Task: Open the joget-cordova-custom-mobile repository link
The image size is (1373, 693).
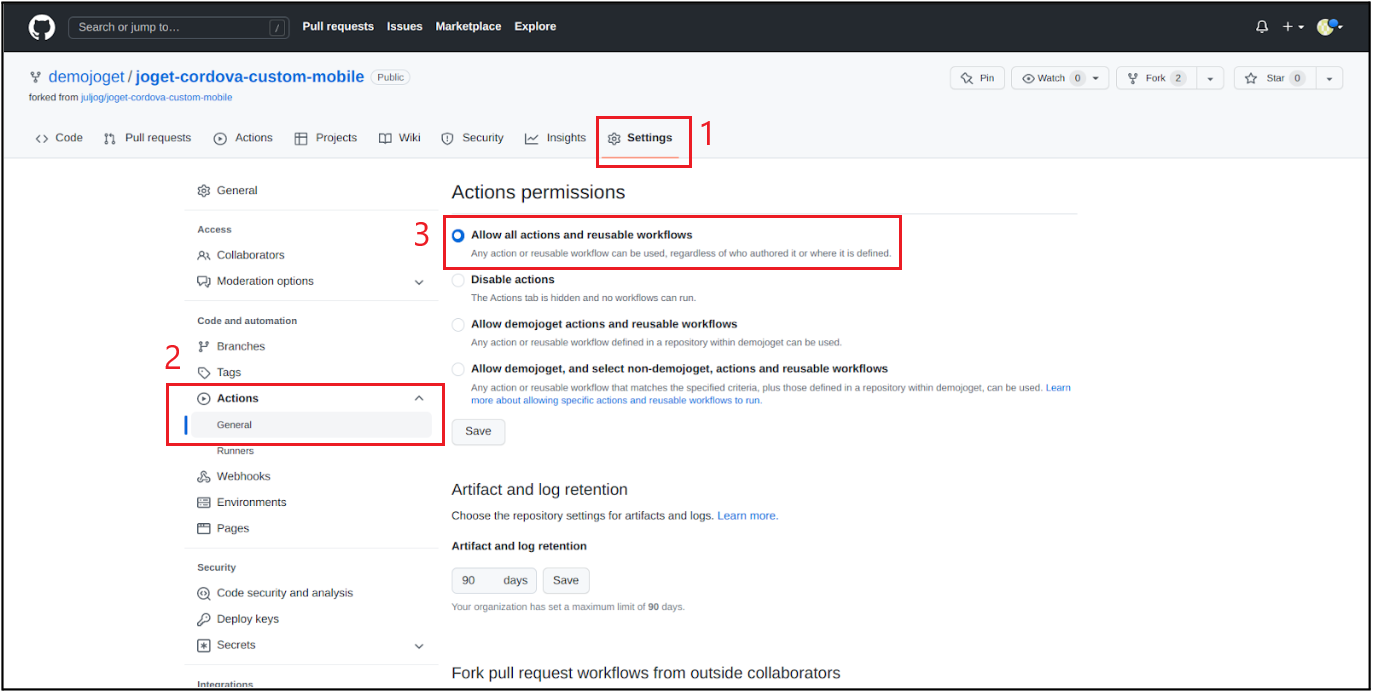Action: (x=250, y=77)
